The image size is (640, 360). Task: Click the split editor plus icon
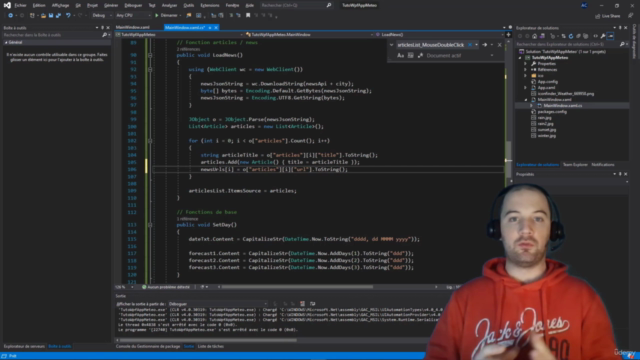pos(508,35)
